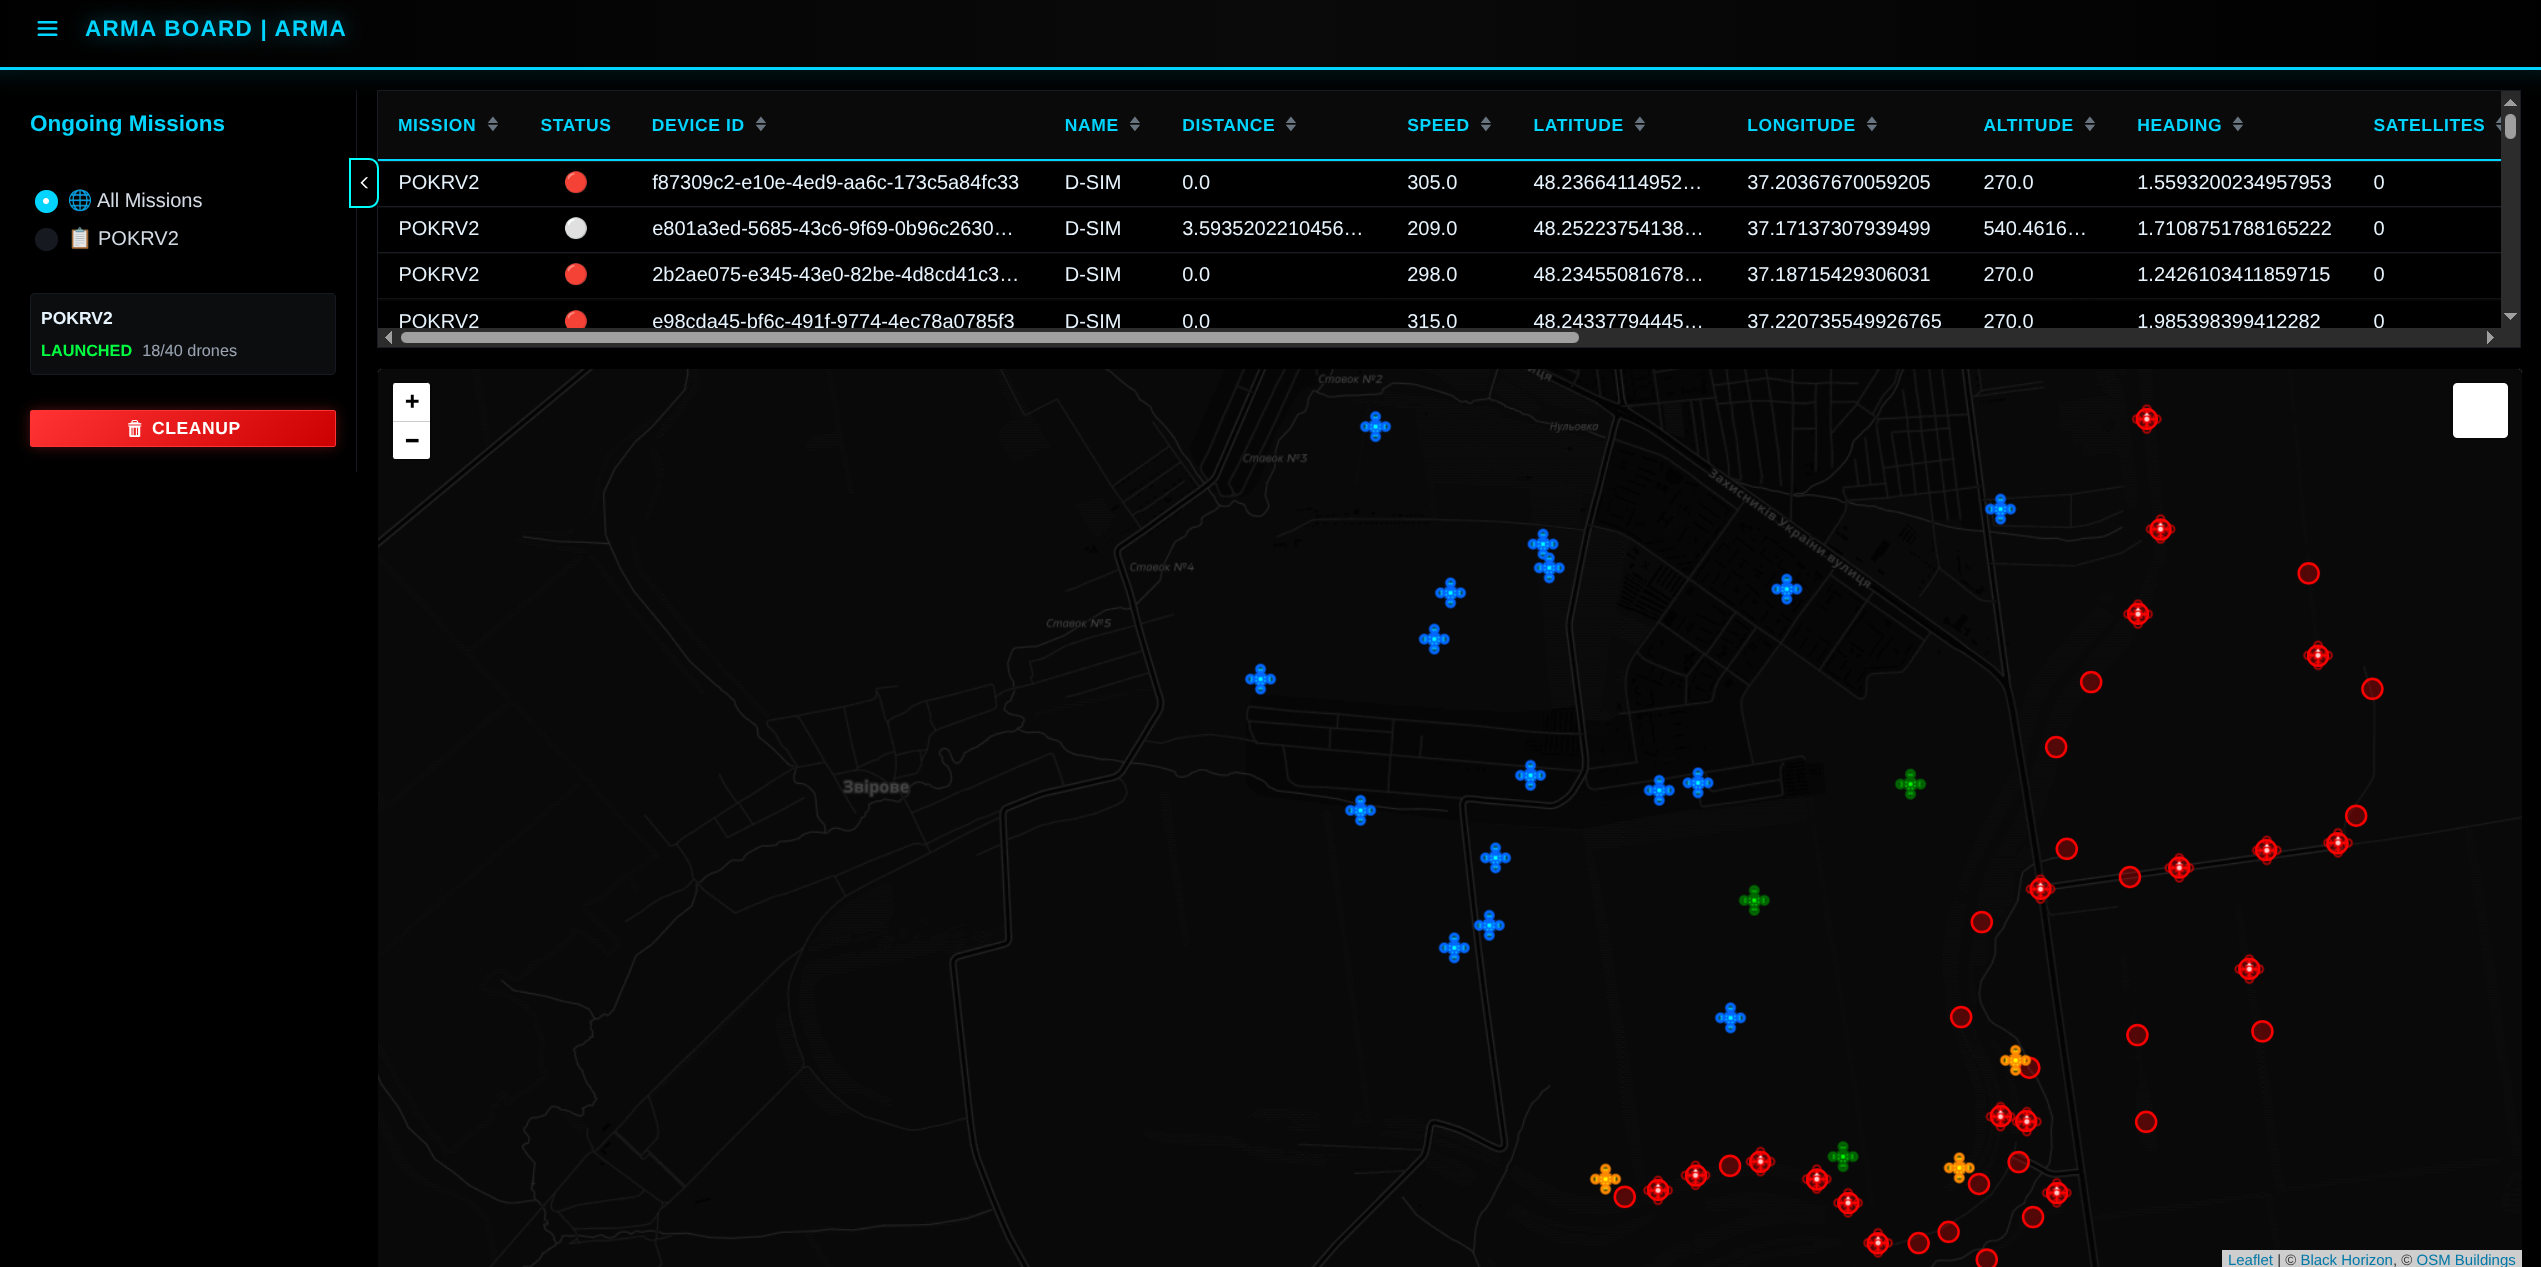This screenshot has height=1267, width=2541.
Task: Sort table by LONGITUDE column
Action: coord(1812,125)
